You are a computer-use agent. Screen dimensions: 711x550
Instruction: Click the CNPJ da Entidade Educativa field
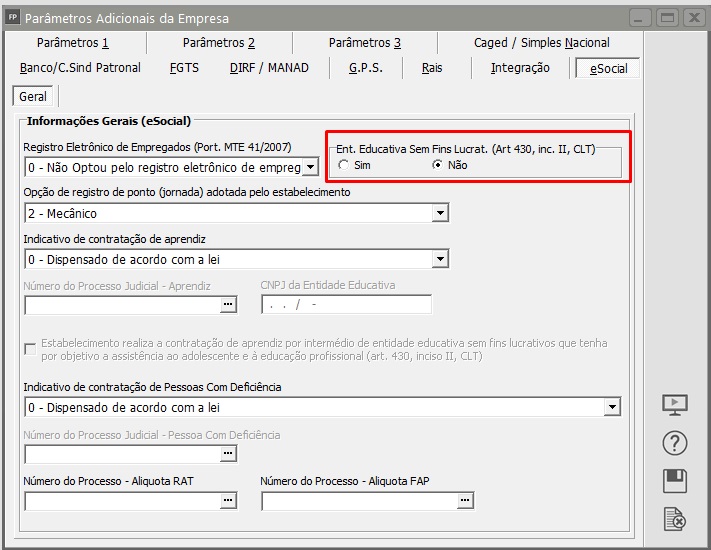click(x=346, y=304)
